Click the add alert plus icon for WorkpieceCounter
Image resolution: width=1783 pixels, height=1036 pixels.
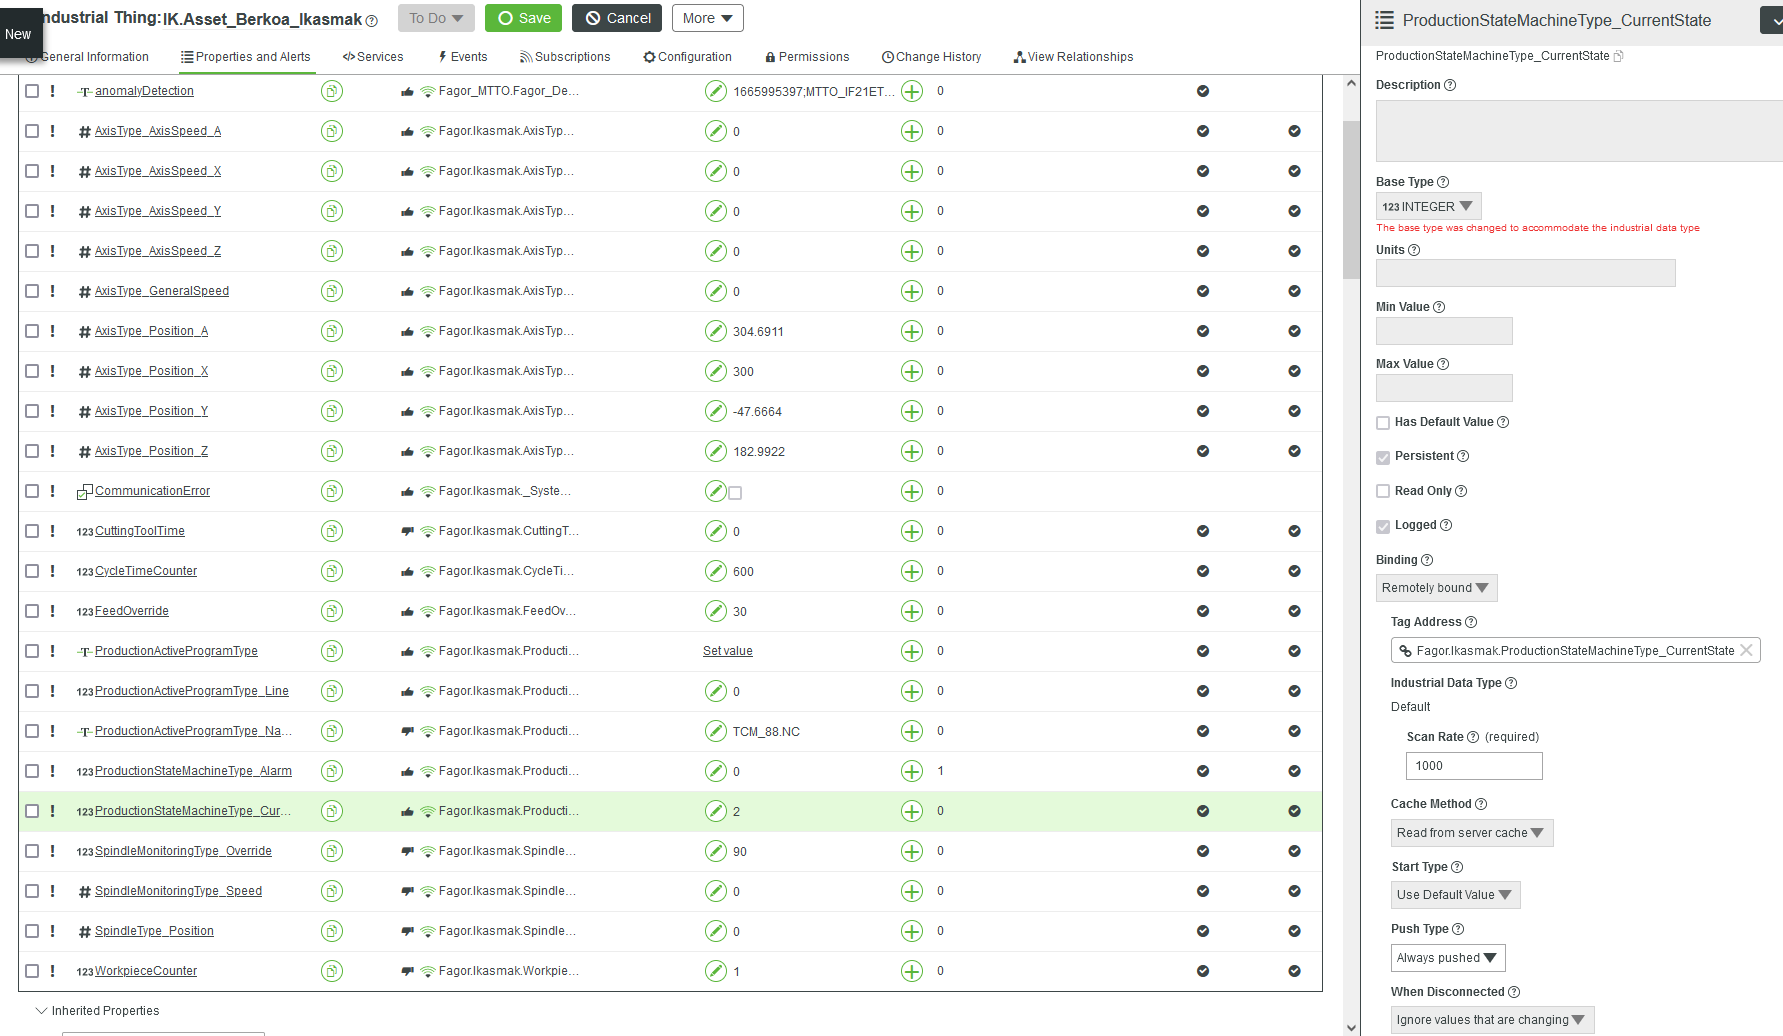click(911, 970)
